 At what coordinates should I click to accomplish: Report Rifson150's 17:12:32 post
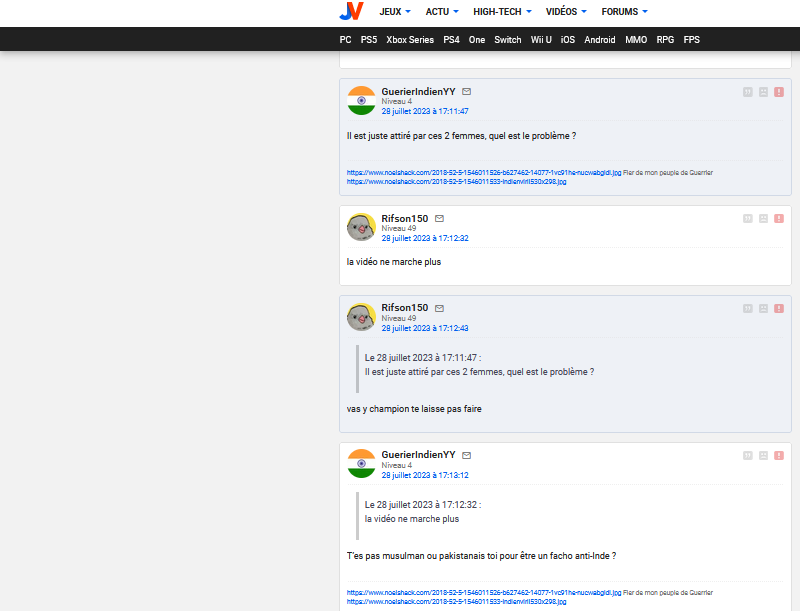[779, 219]
